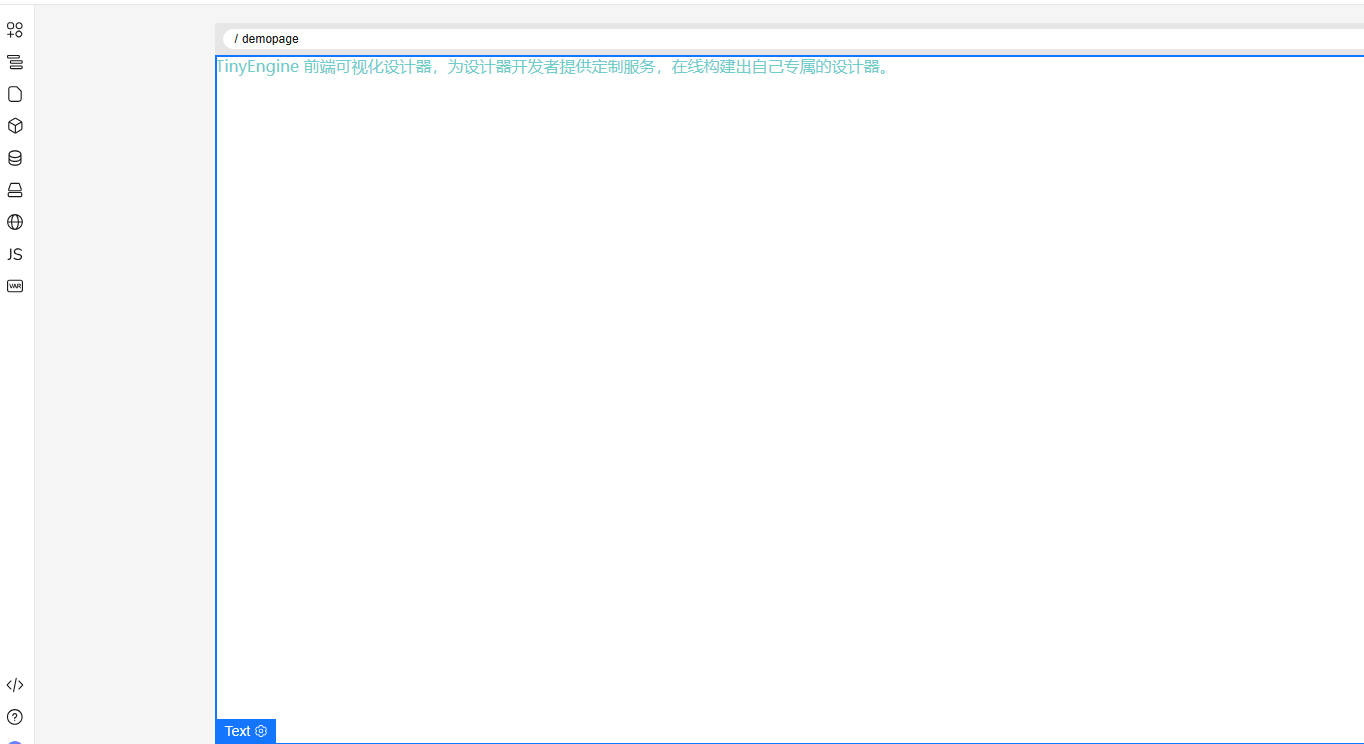Open the data source database icon
This screenshot has width=1364, height=744.
(15, 158)
